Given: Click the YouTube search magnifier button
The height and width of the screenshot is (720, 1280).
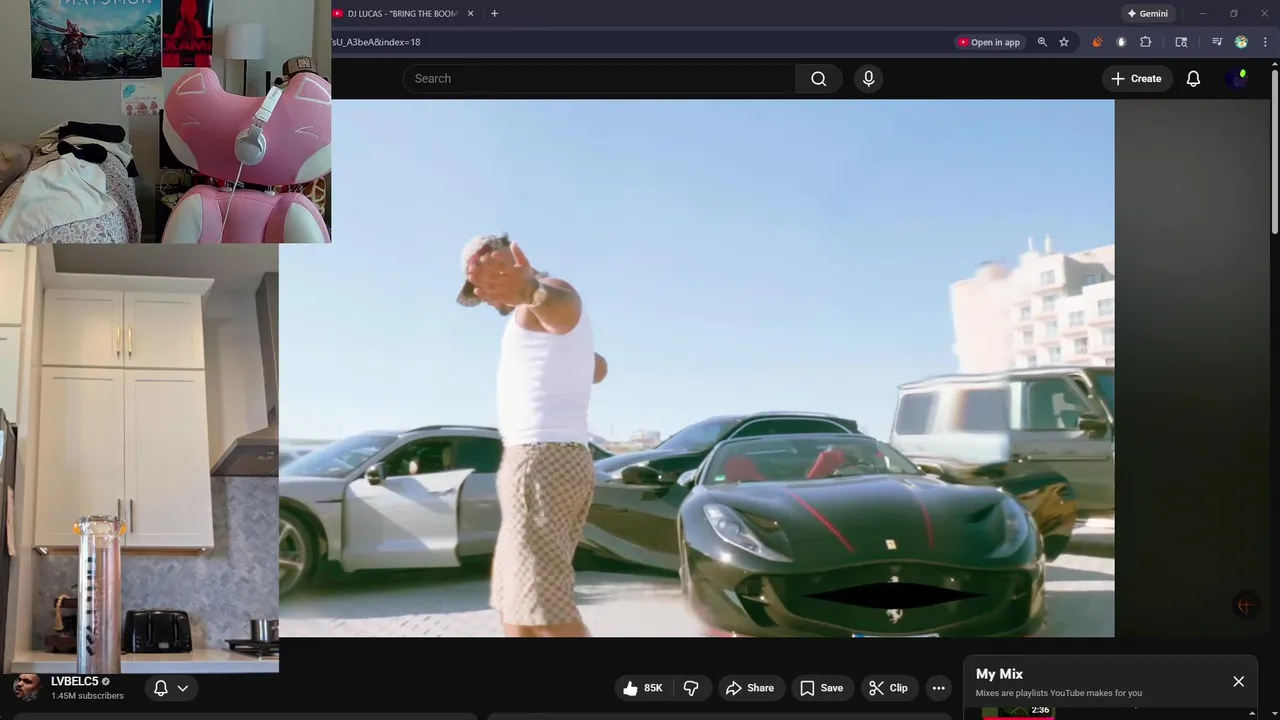Looking at the screenshot, I should 818,79.
